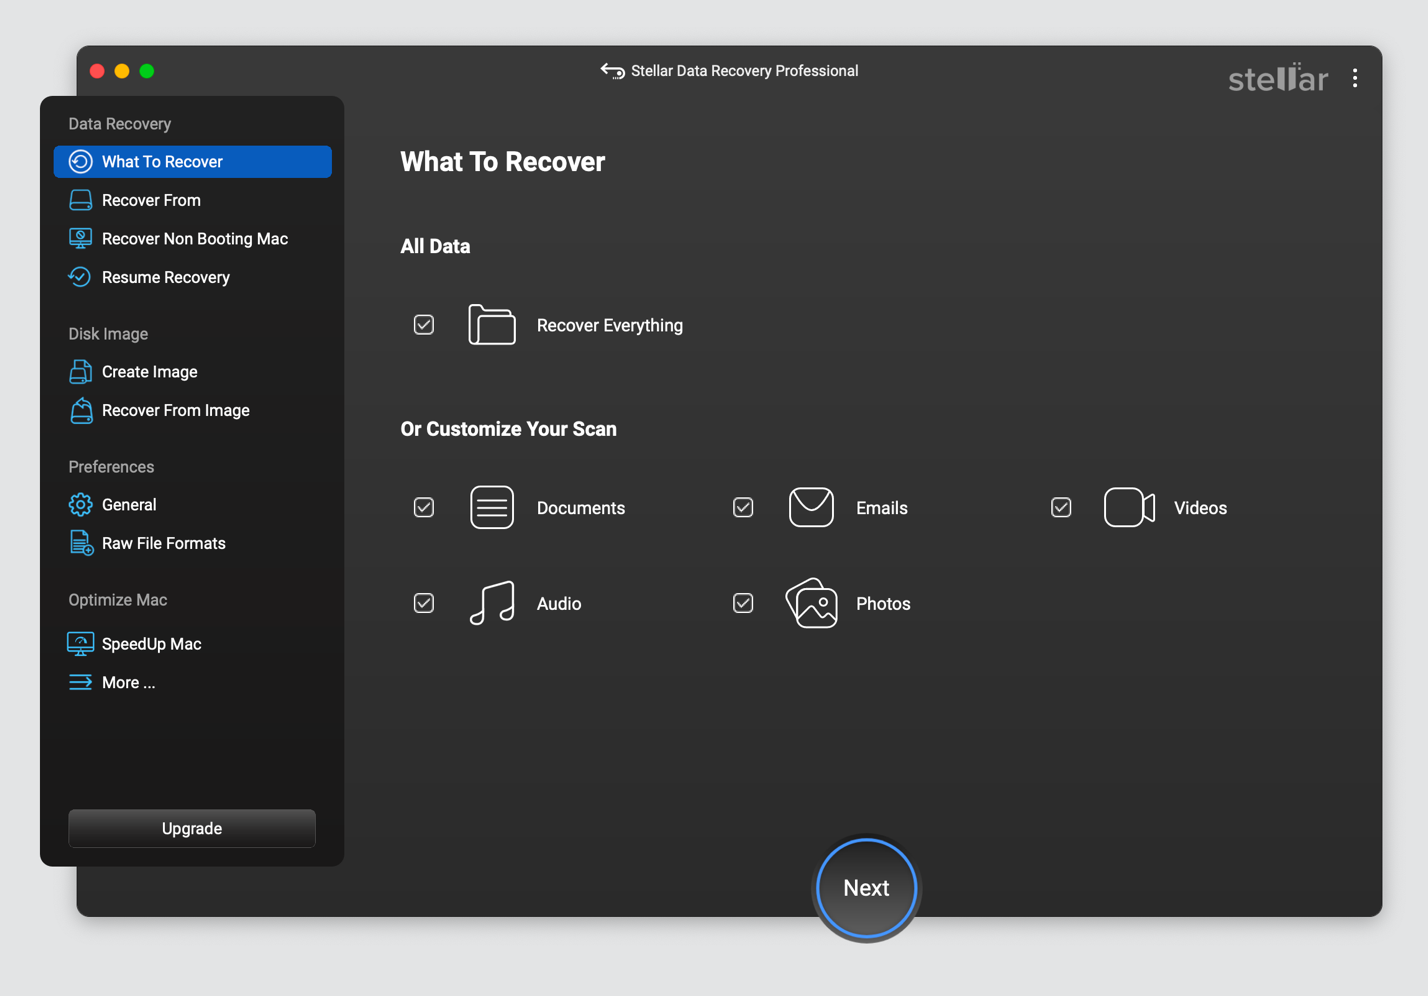Click the More lines icon
This screenshot has width=1428, height=996.
(80, 682)
